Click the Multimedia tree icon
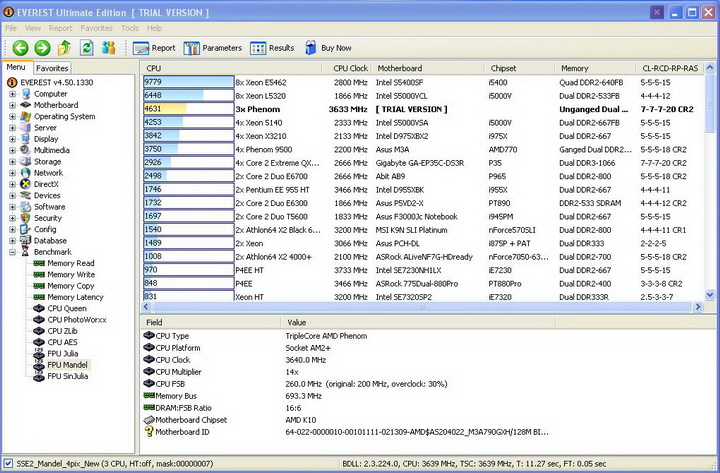Screen dimensions: 720x473 pos(26,150)
